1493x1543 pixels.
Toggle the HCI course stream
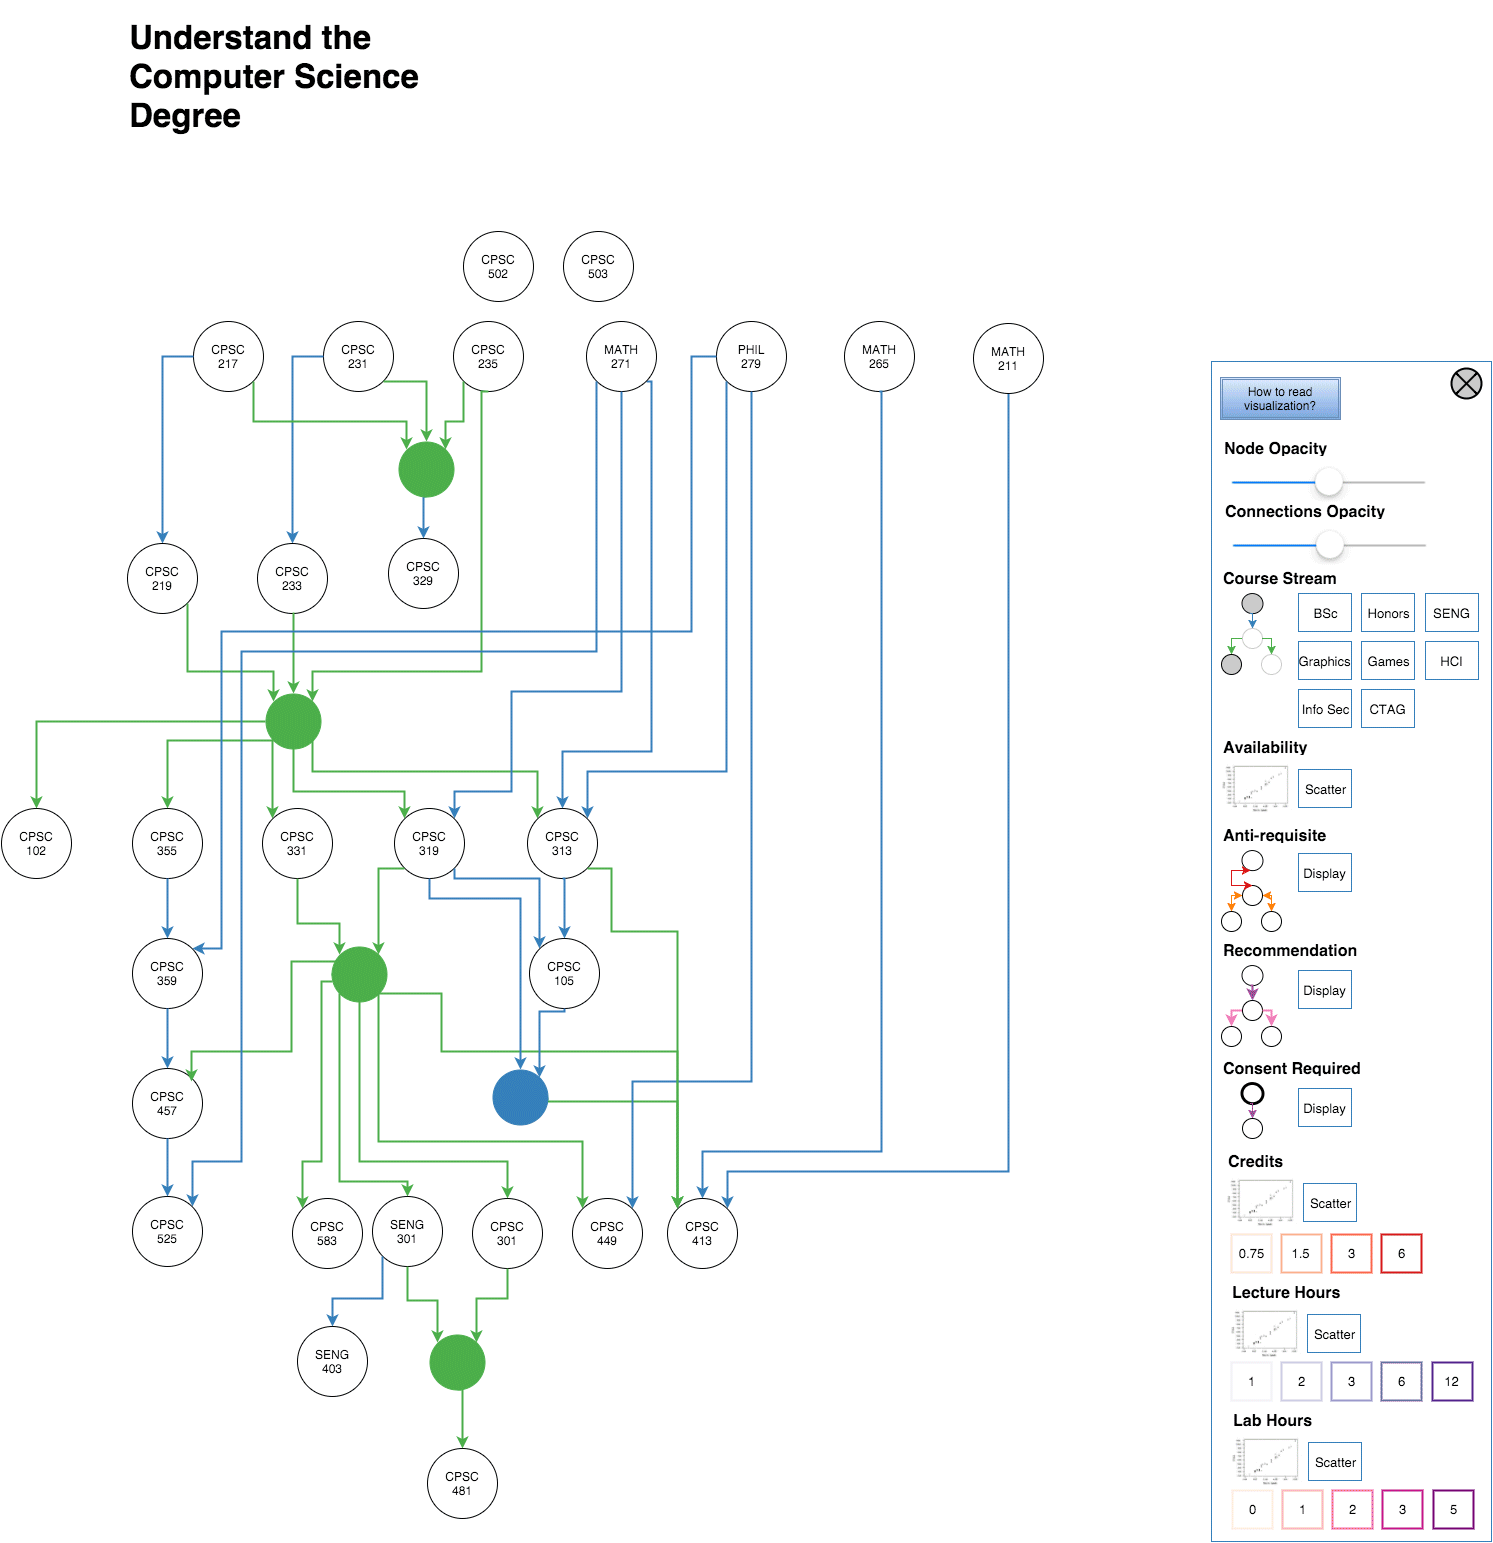click(1451, 661)
